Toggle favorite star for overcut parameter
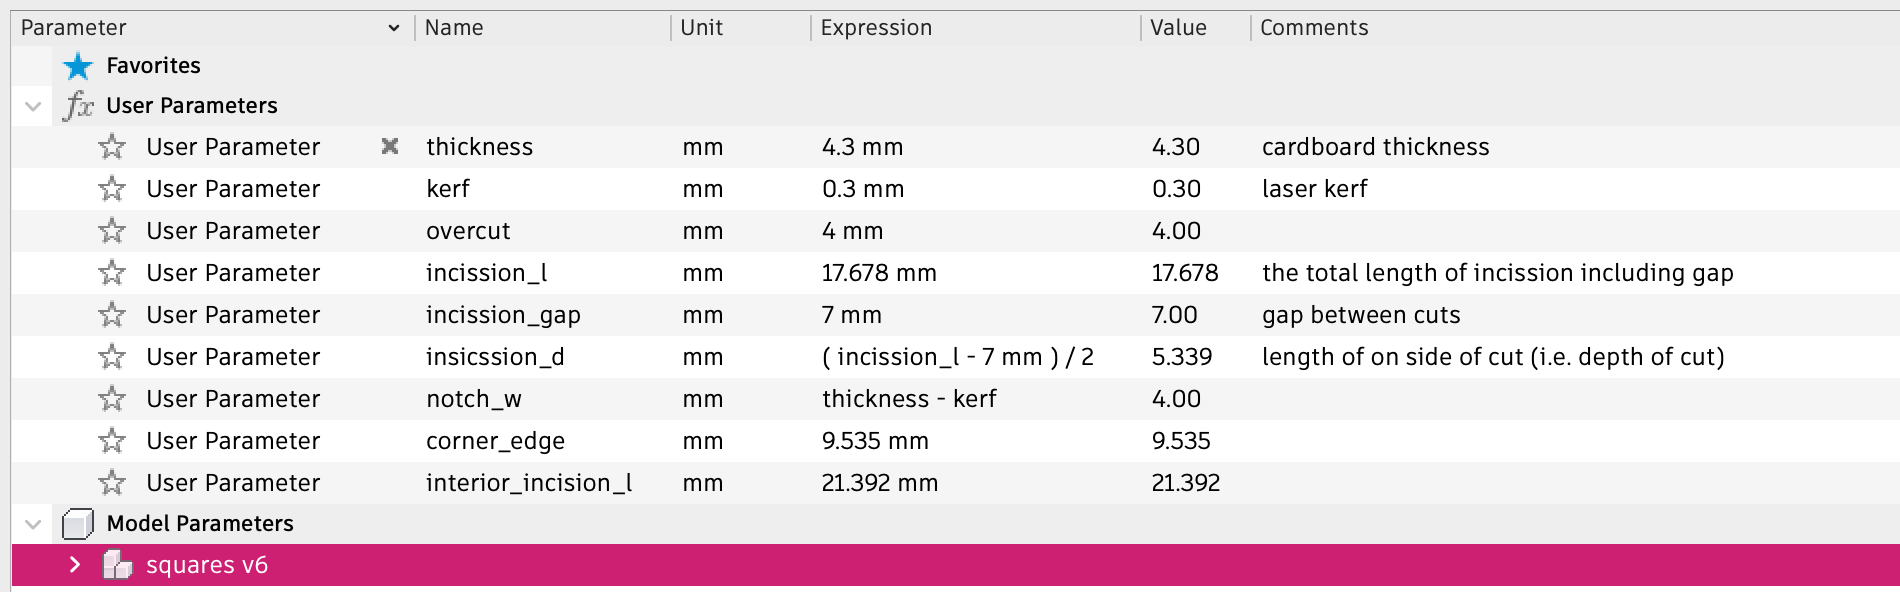Viewport: 1900px width, 592px height. click(112, 231)
